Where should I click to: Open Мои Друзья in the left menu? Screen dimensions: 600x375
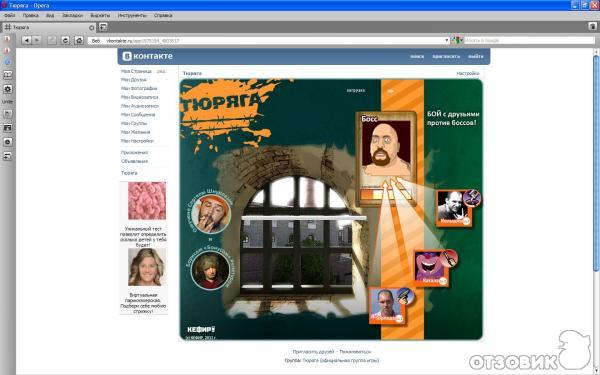134,80
